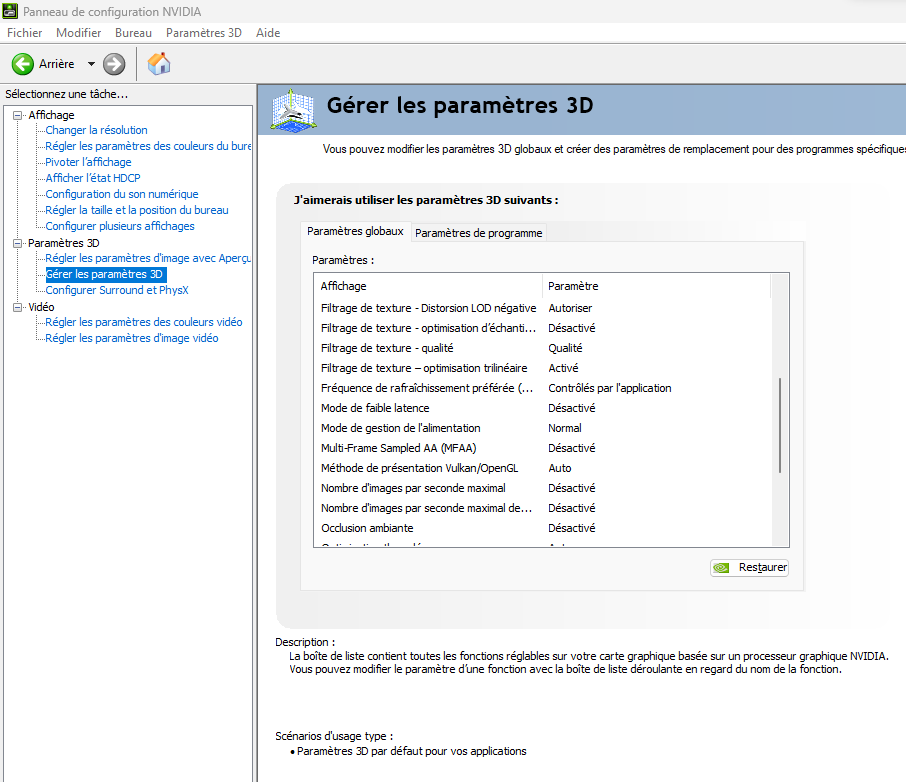Click the settings list vertical scrollbar

780,427
